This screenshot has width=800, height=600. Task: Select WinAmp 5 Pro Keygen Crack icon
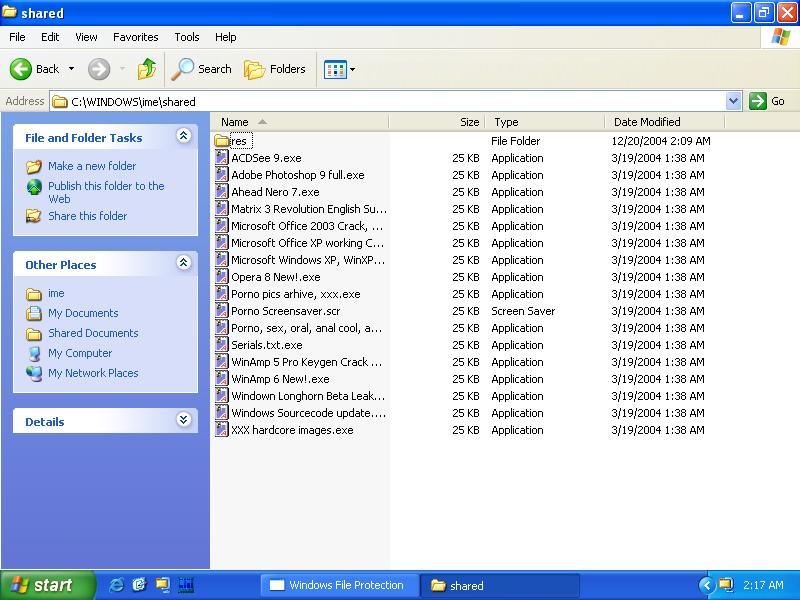point(221,362)
